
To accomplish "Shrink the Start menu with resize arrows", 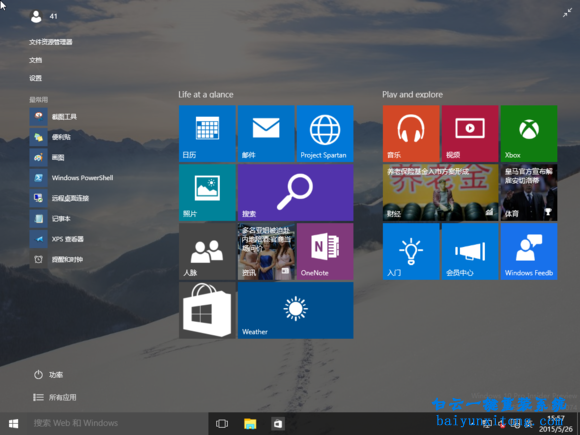I will [x=567, y=13].
